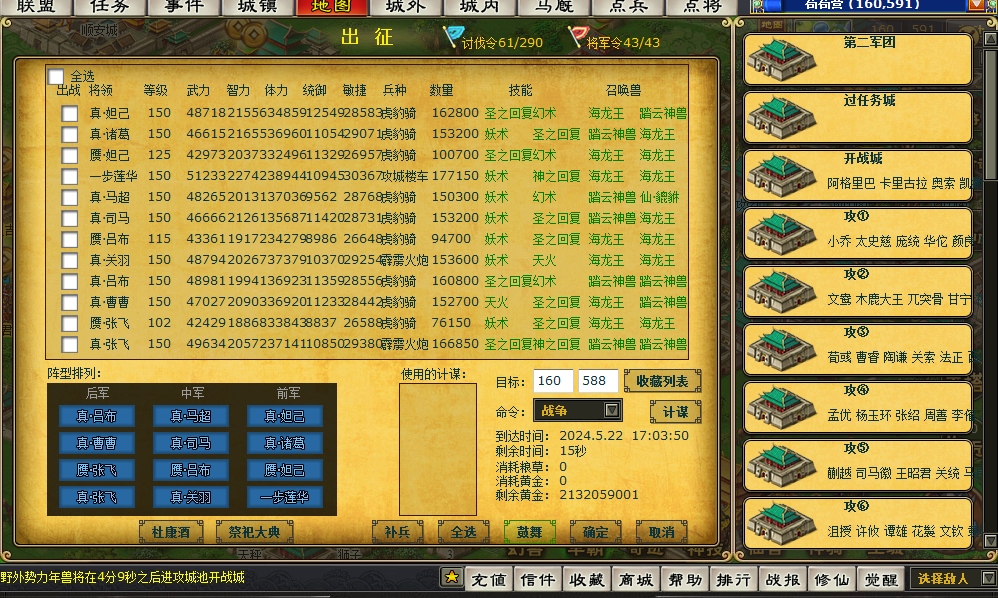Image resolution: width=998 pixels, height=598 pixels.
Task: Click the 第二军团 city building icon
Action: click(x=782, y=60)
